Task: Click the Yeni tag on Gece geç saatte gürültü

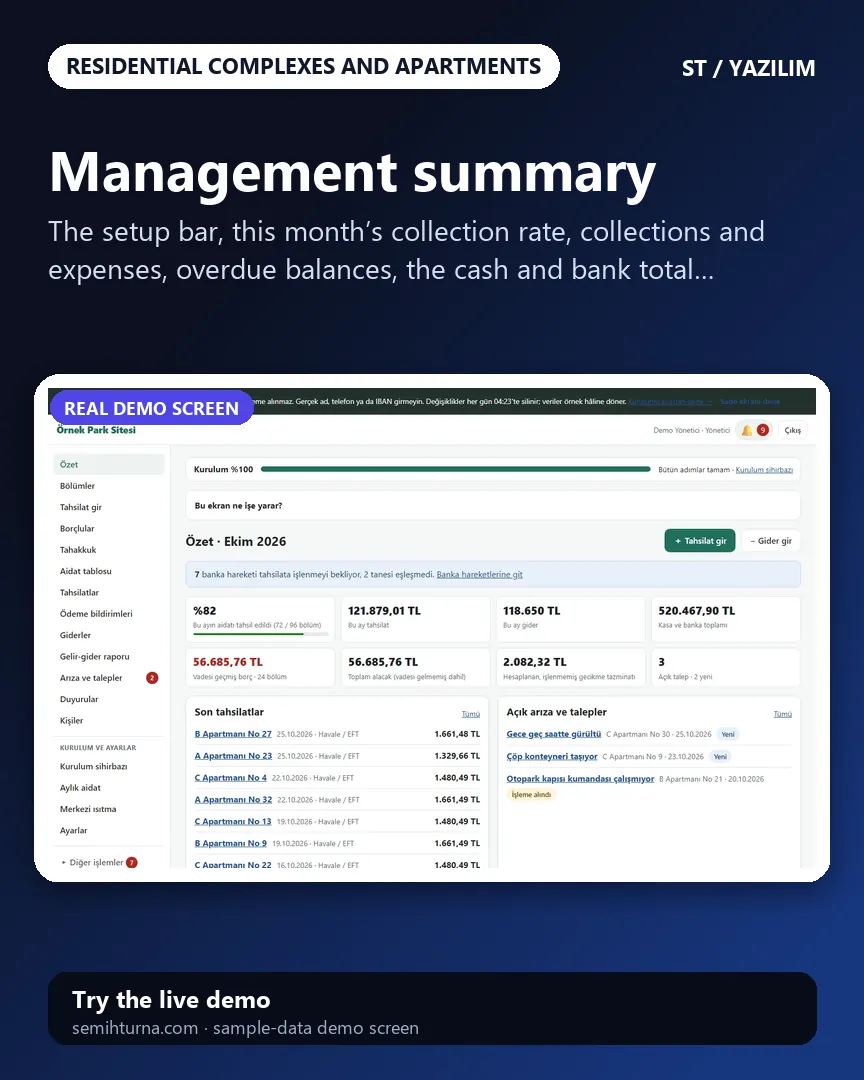Action: [x=728, y=734]
